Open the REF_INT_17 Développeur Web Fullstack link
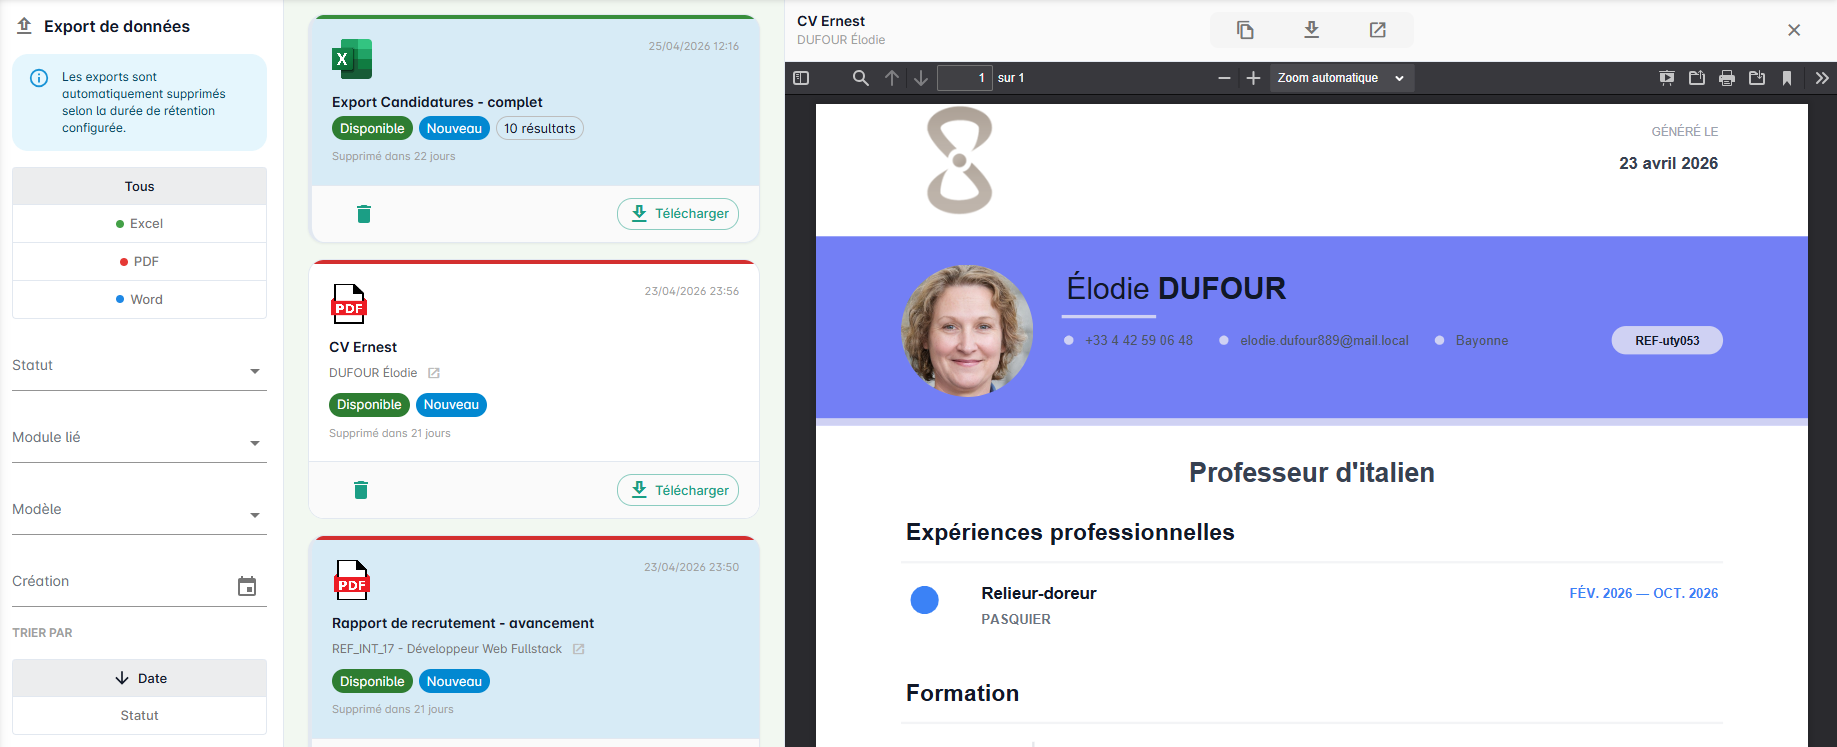The image size is (1837, 747). [x=578, y=649]
